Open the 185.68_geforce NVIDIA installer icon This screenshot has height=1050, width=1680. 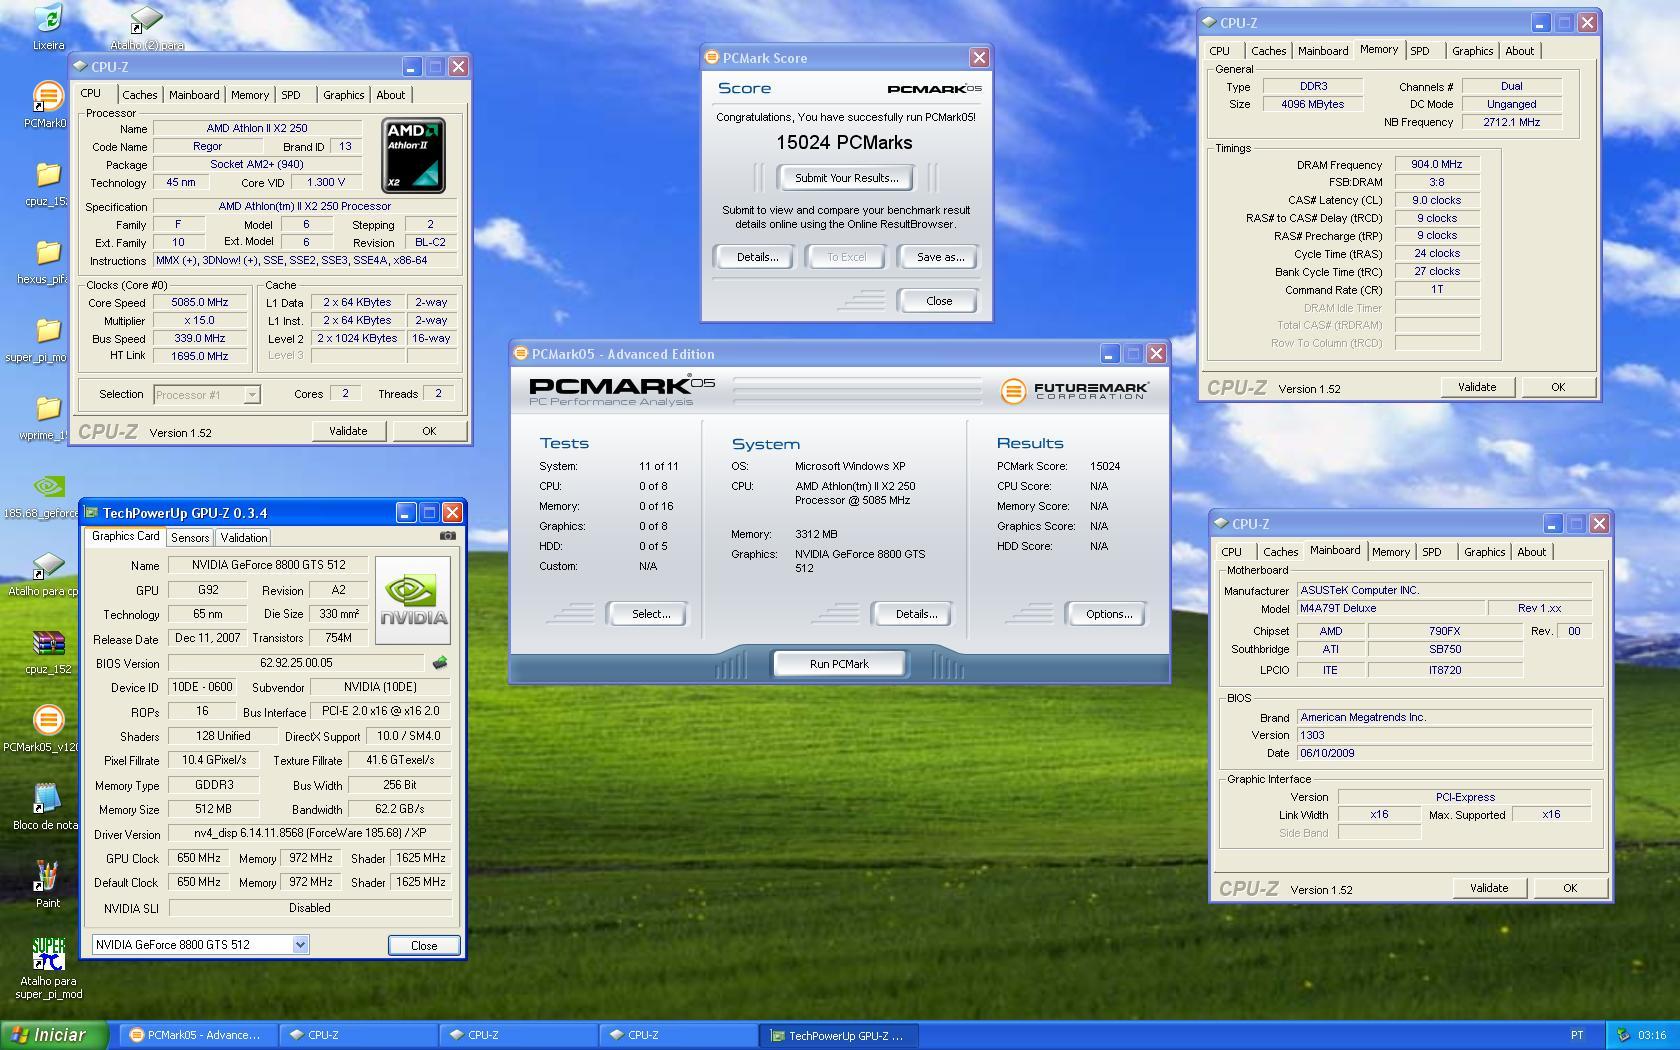tap(47, 486)
